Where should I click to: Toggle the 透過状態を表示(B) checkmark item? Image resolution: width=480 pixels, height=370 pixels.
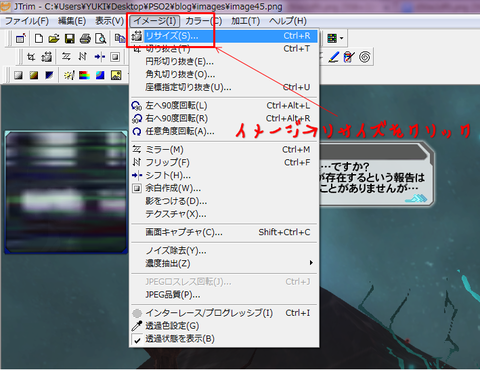(x=224, y=339)
